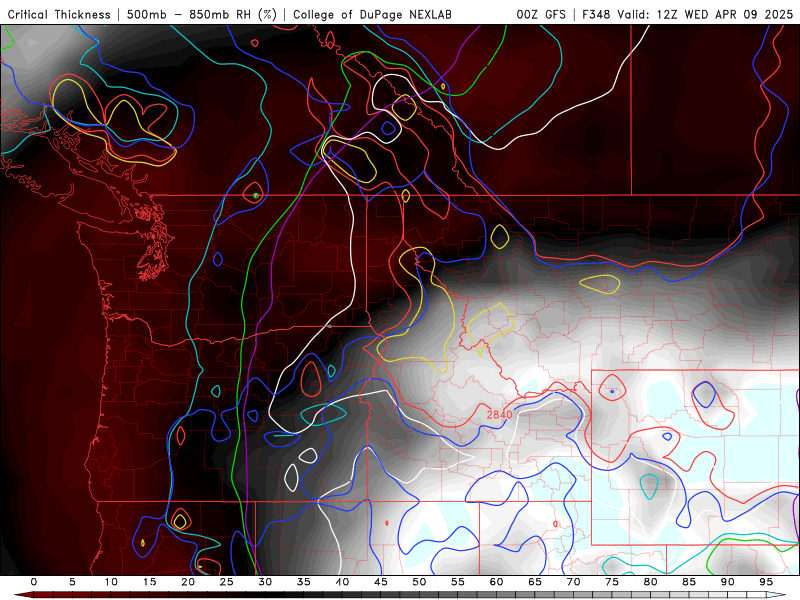Click the red "2840" contour label

(x=499, y=415)
